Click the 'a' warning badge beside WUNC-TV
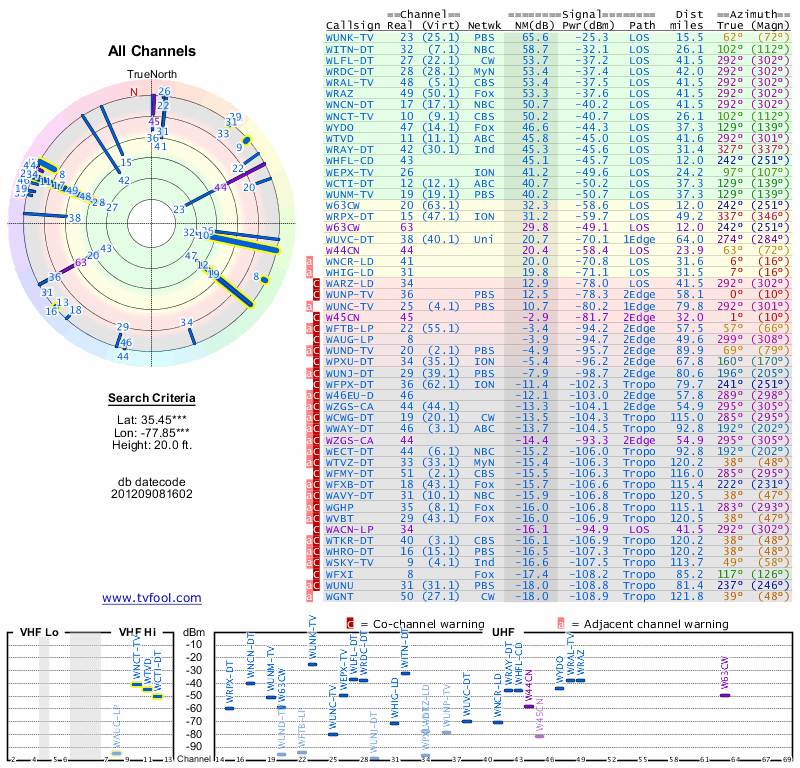 click(309, 306)
